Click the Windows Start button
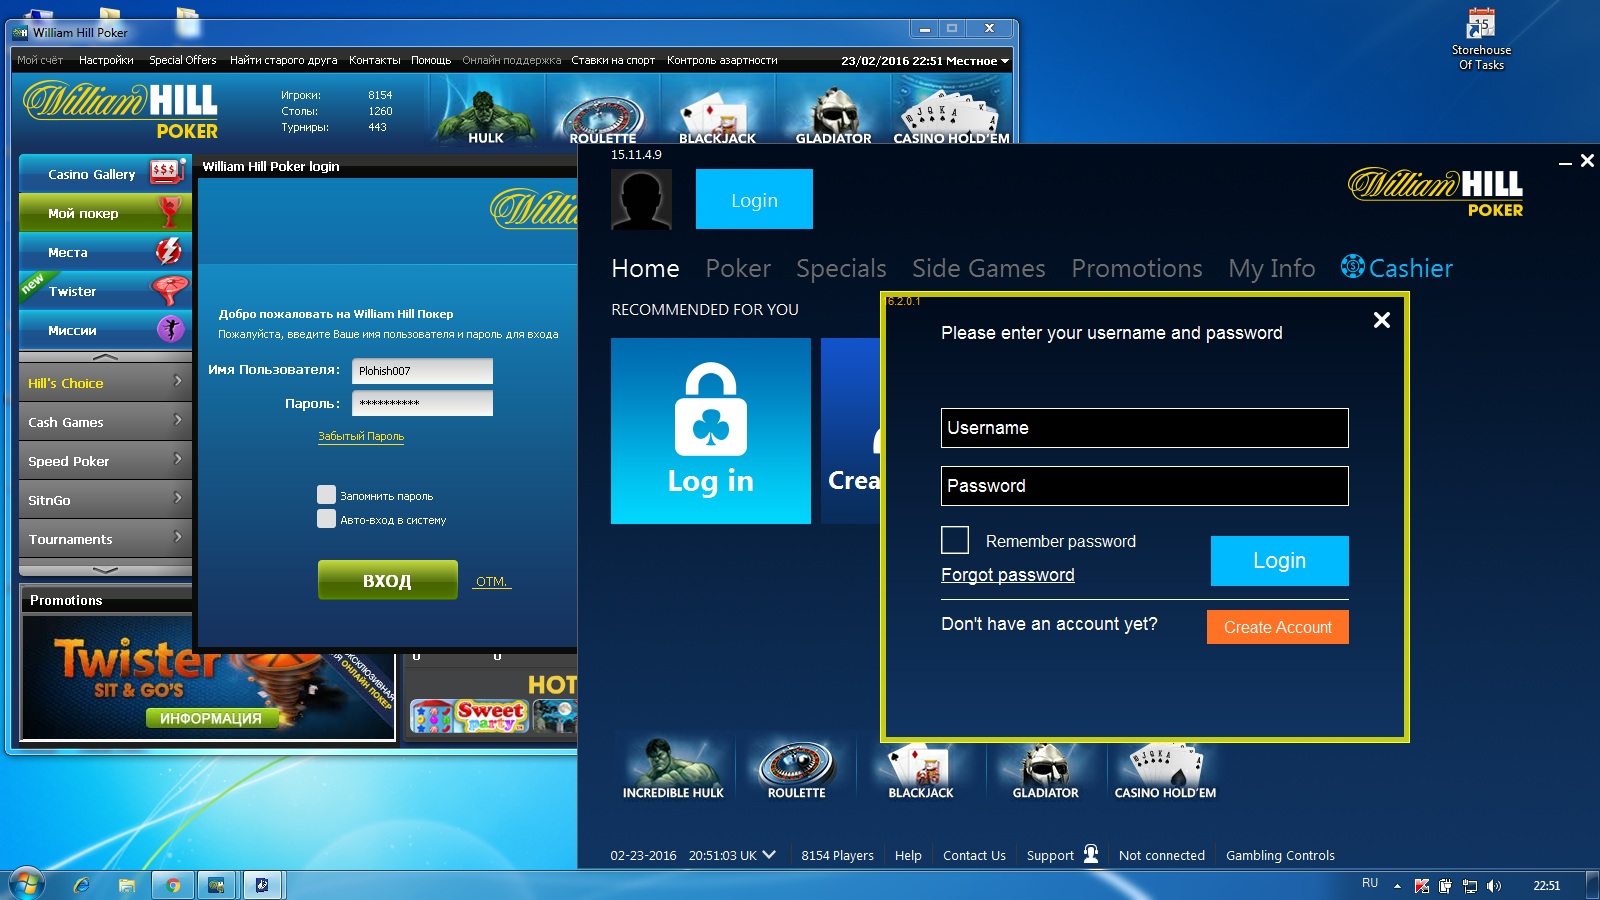Image resolution: width=1600 pixels, height=900 pixels. [x=27, y=885]
